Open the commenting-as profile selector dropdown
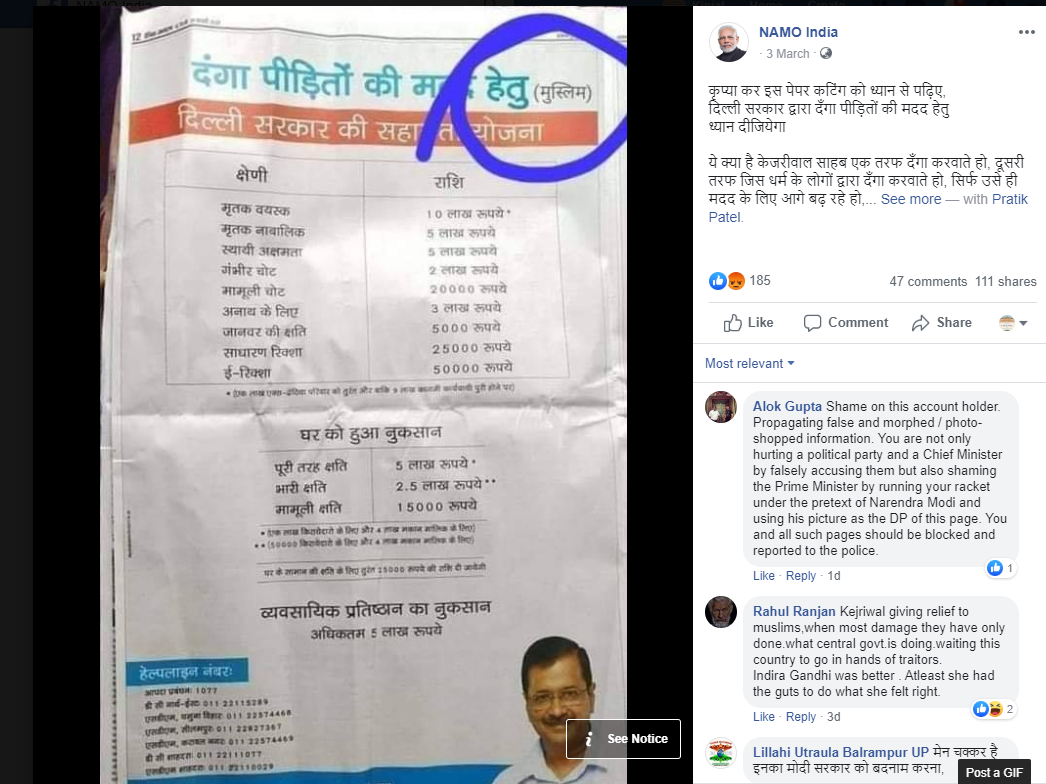Image resolution: width=1046 pixels, height=784 pixels. pos(1013,323)
